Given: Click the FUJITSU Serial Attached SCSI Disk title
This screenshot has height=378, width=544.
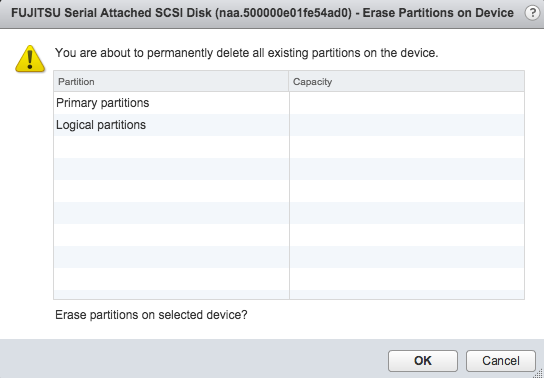Looking at the screenshot, I should click(x=111, y=13).
